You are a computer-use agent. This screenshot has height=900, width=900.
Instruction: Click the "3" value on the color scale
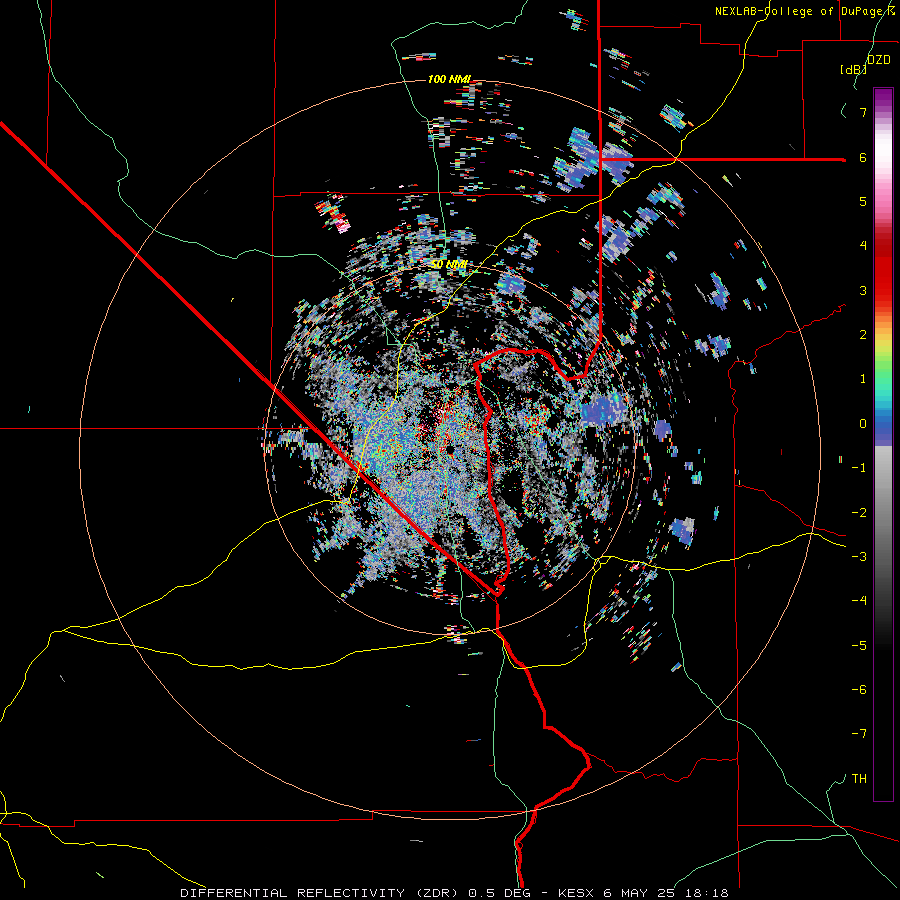(863, 290)
